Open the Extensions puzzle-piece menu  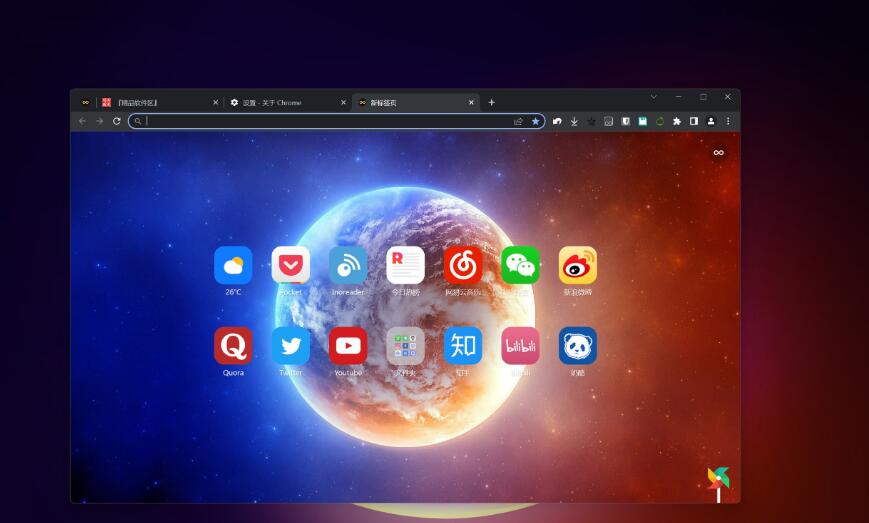677,121
